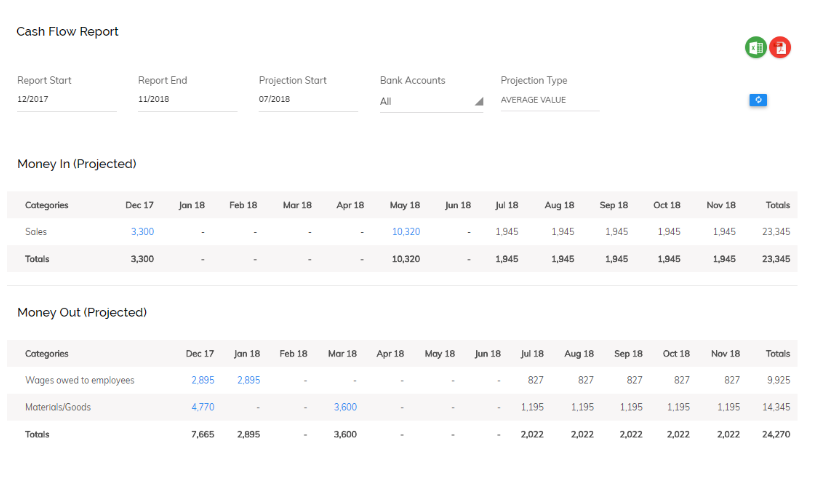Image resolution: width=822 pixels, height=485 pixels.
Task: Open the 2,895 wages amount for Dec 17
Action: click(202, 380)
